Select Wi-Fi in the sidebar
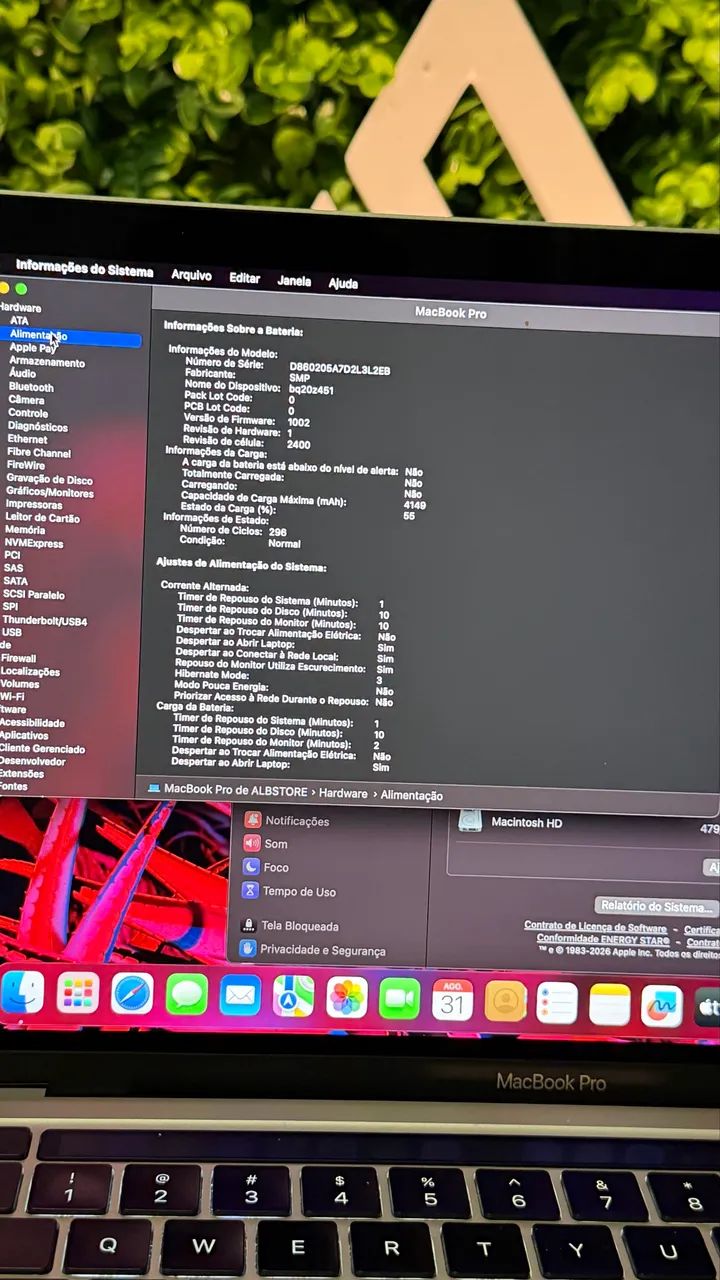The width and height of the screenshot is (720, 1280). 12,697
